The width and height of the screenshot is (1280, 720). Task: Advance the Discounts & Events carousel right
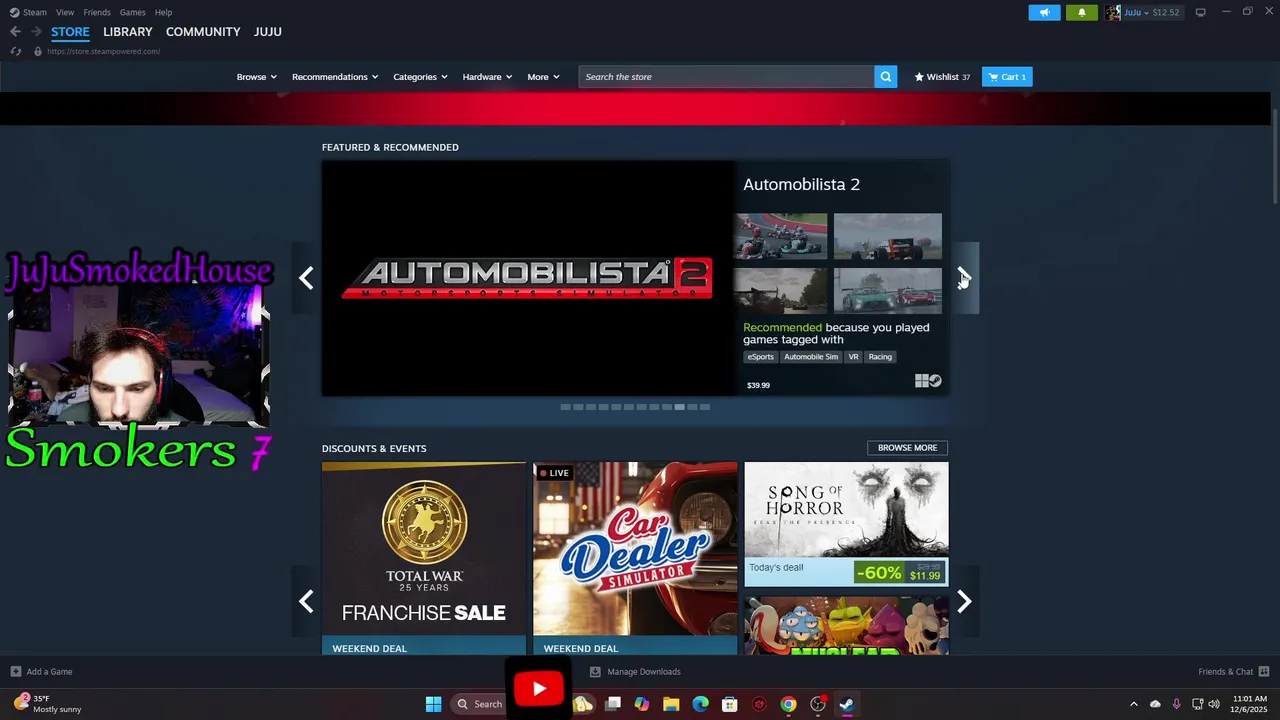tap(964, 601)
